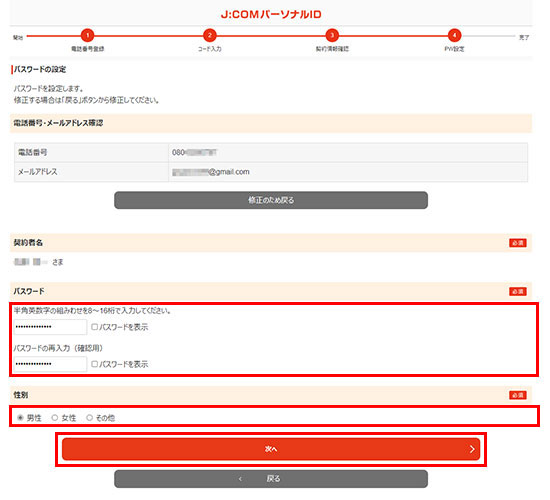Click the gray 戻る button

(x=271, y=479)
